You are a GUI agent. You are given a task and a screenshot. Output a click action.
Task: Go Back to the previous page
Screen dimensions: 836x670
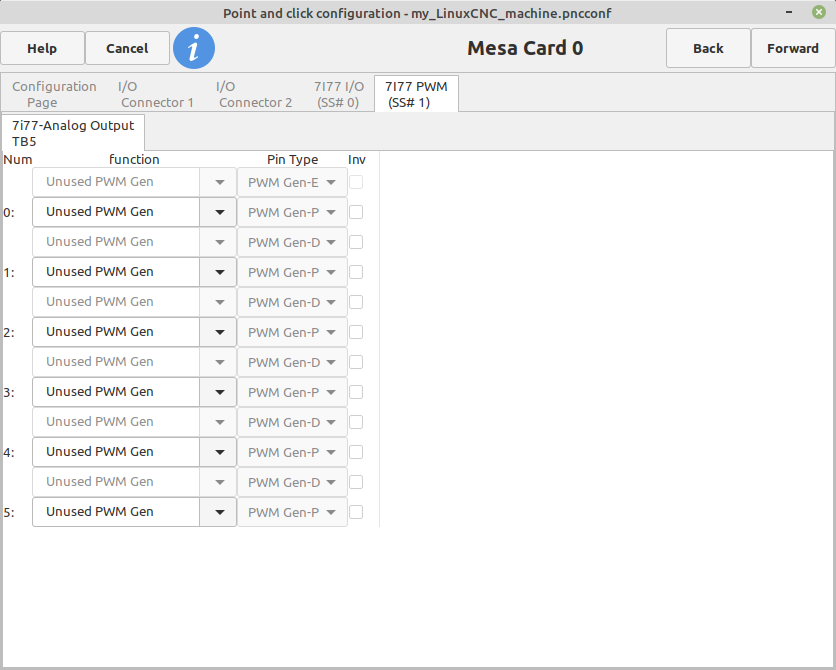click(708, 48)
